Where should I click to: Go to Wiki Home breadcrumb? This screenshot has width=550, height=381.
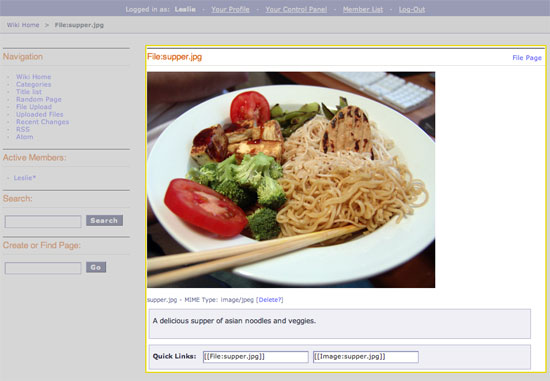click(23, 25)
